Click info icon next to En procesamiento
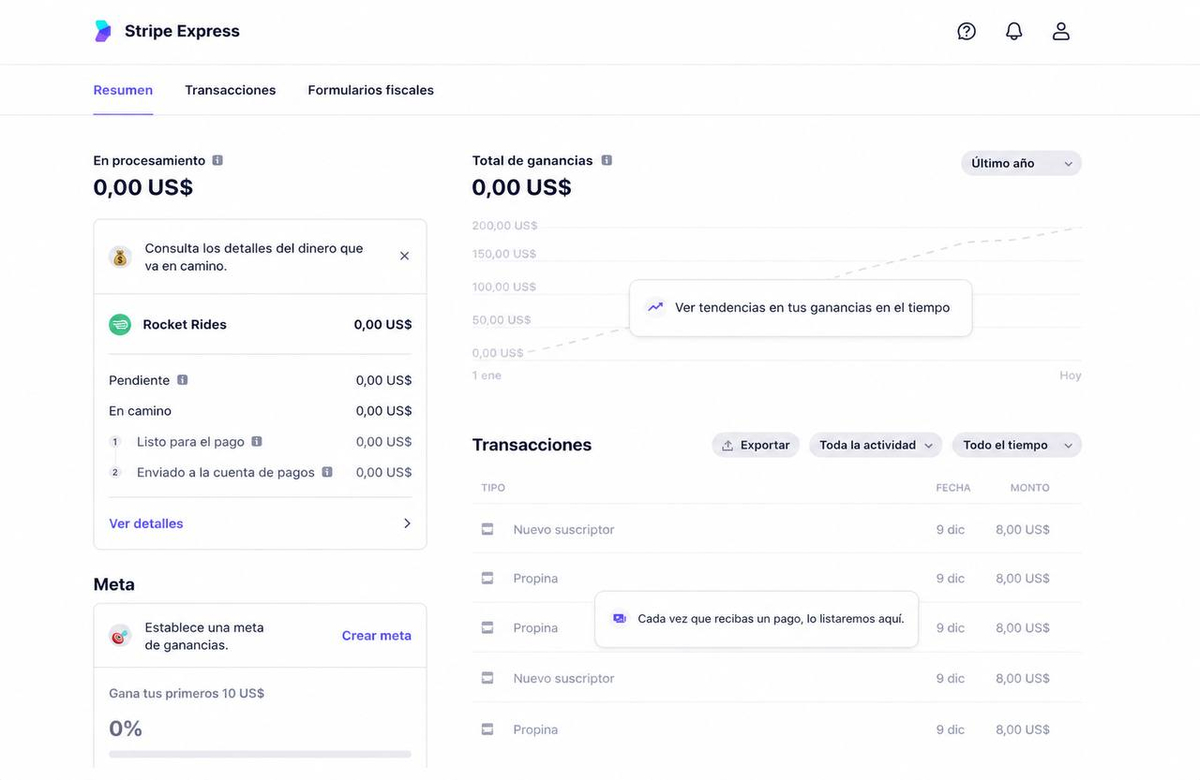Screen dimensions: 1200x780 [x=217, y=160]
